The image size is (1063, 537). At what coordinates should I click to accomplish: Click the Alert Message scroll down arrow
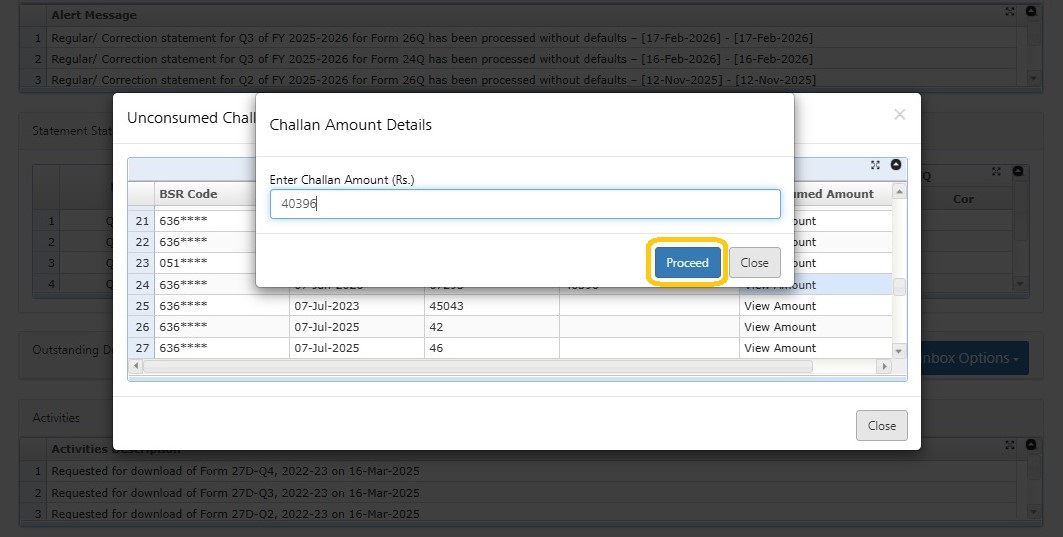pyautogui.click(x=1033, y=77)
